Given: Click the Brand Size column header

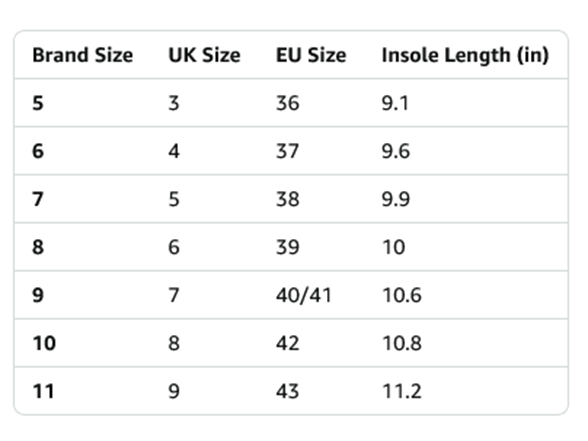Looking at the screenshot, I should pos(82,55).
